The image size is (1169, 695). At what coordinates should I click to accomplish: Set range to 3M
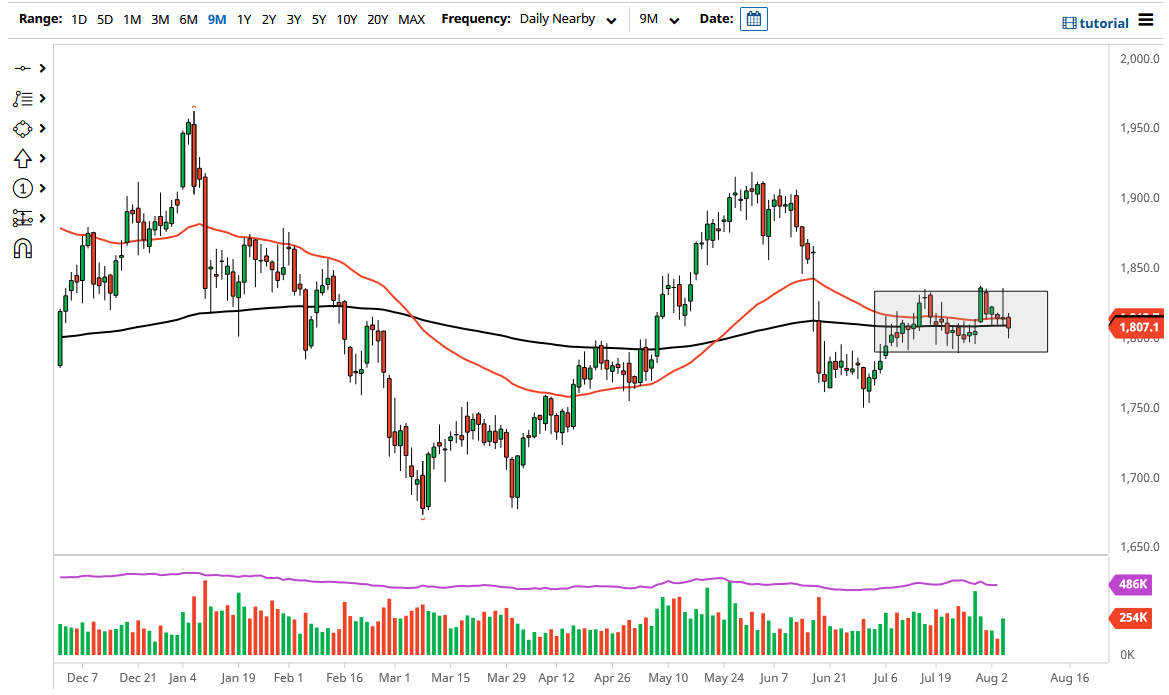[x=160, y=19]
